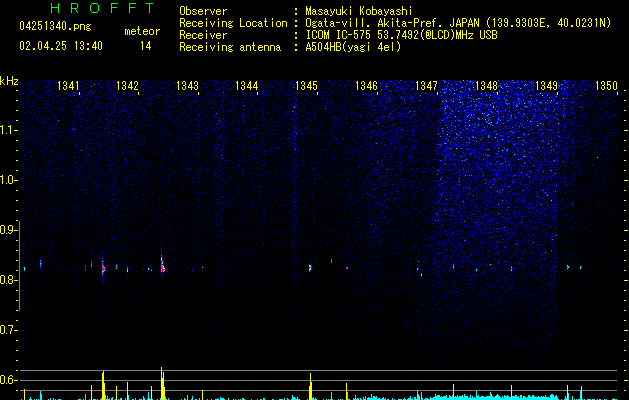This screenshot has height=400, width=629.
Task: Click the meteor count value 14
Action: tap(146, 46)
